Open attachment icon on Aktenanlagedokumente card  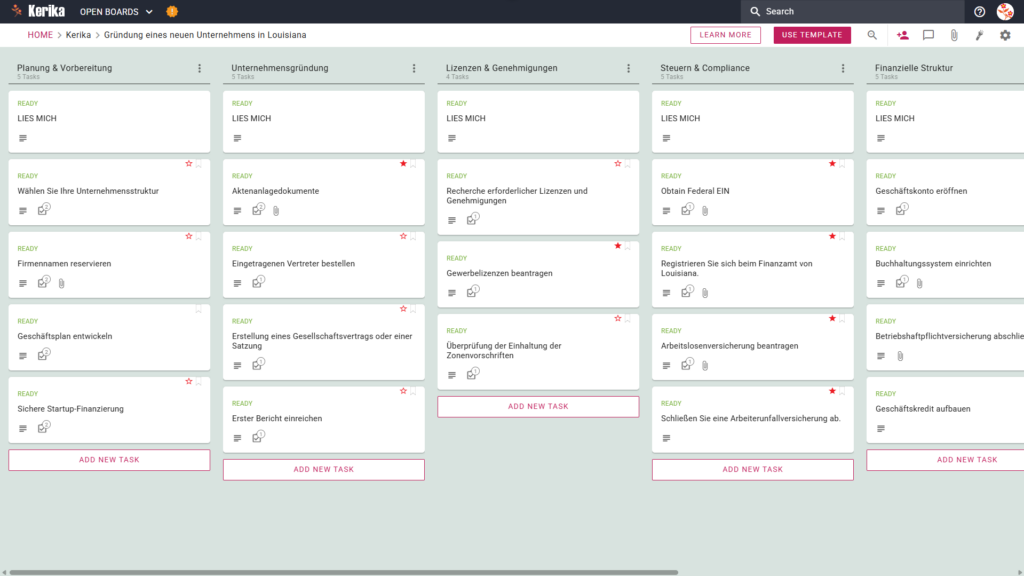[x=276, y=211]
